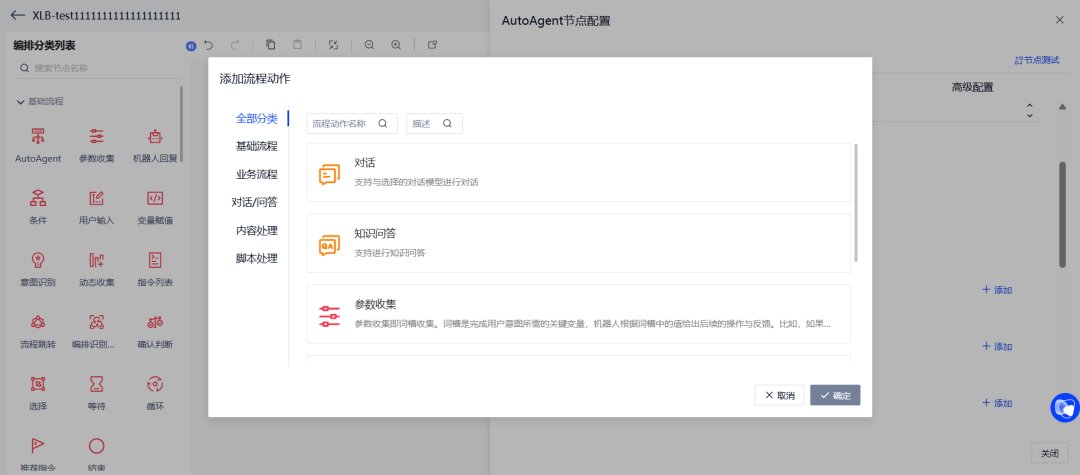The width and height of the screenshot is (1080, 475).
Task: Select the 机器人回复 node icon
Action: tap(155, 136)
